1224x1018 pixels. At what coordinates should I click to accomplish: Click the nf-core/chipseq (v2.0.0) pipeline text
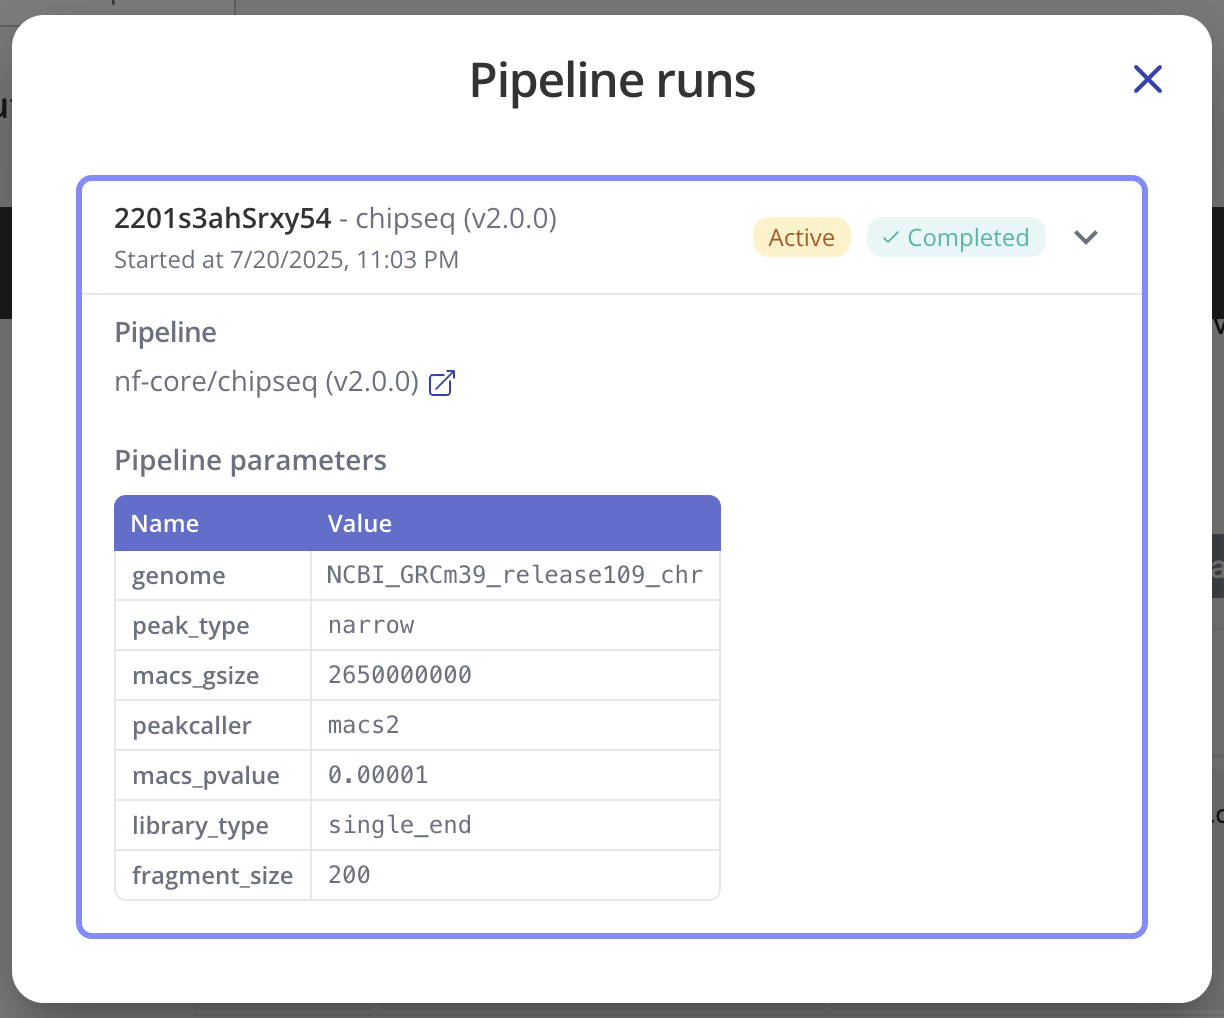click(x=266, y=382)
